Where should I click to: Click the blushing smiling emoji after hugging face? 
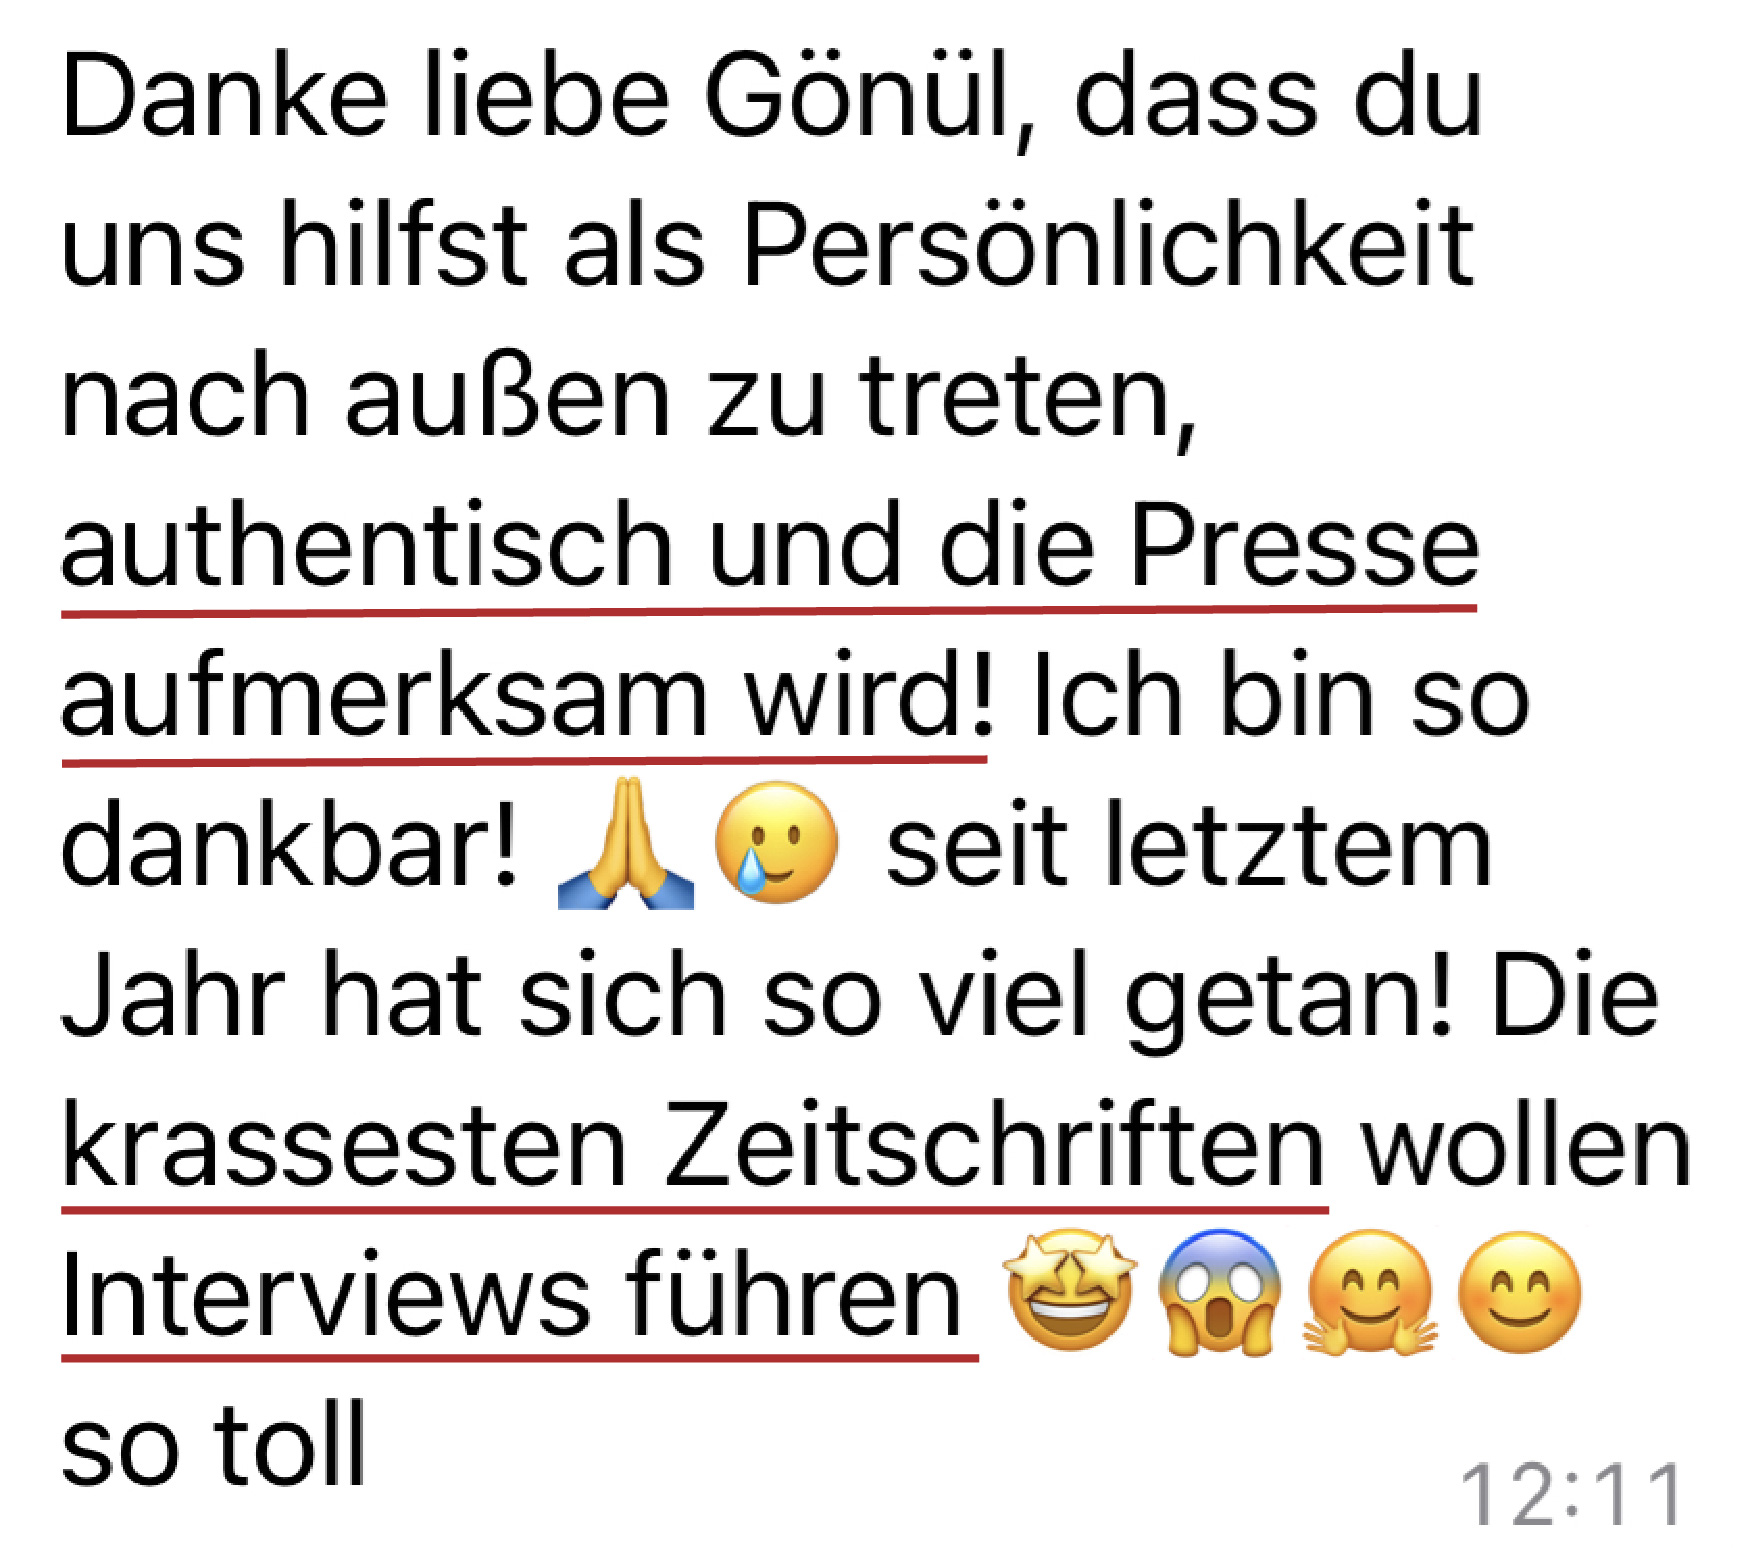1520,1291
